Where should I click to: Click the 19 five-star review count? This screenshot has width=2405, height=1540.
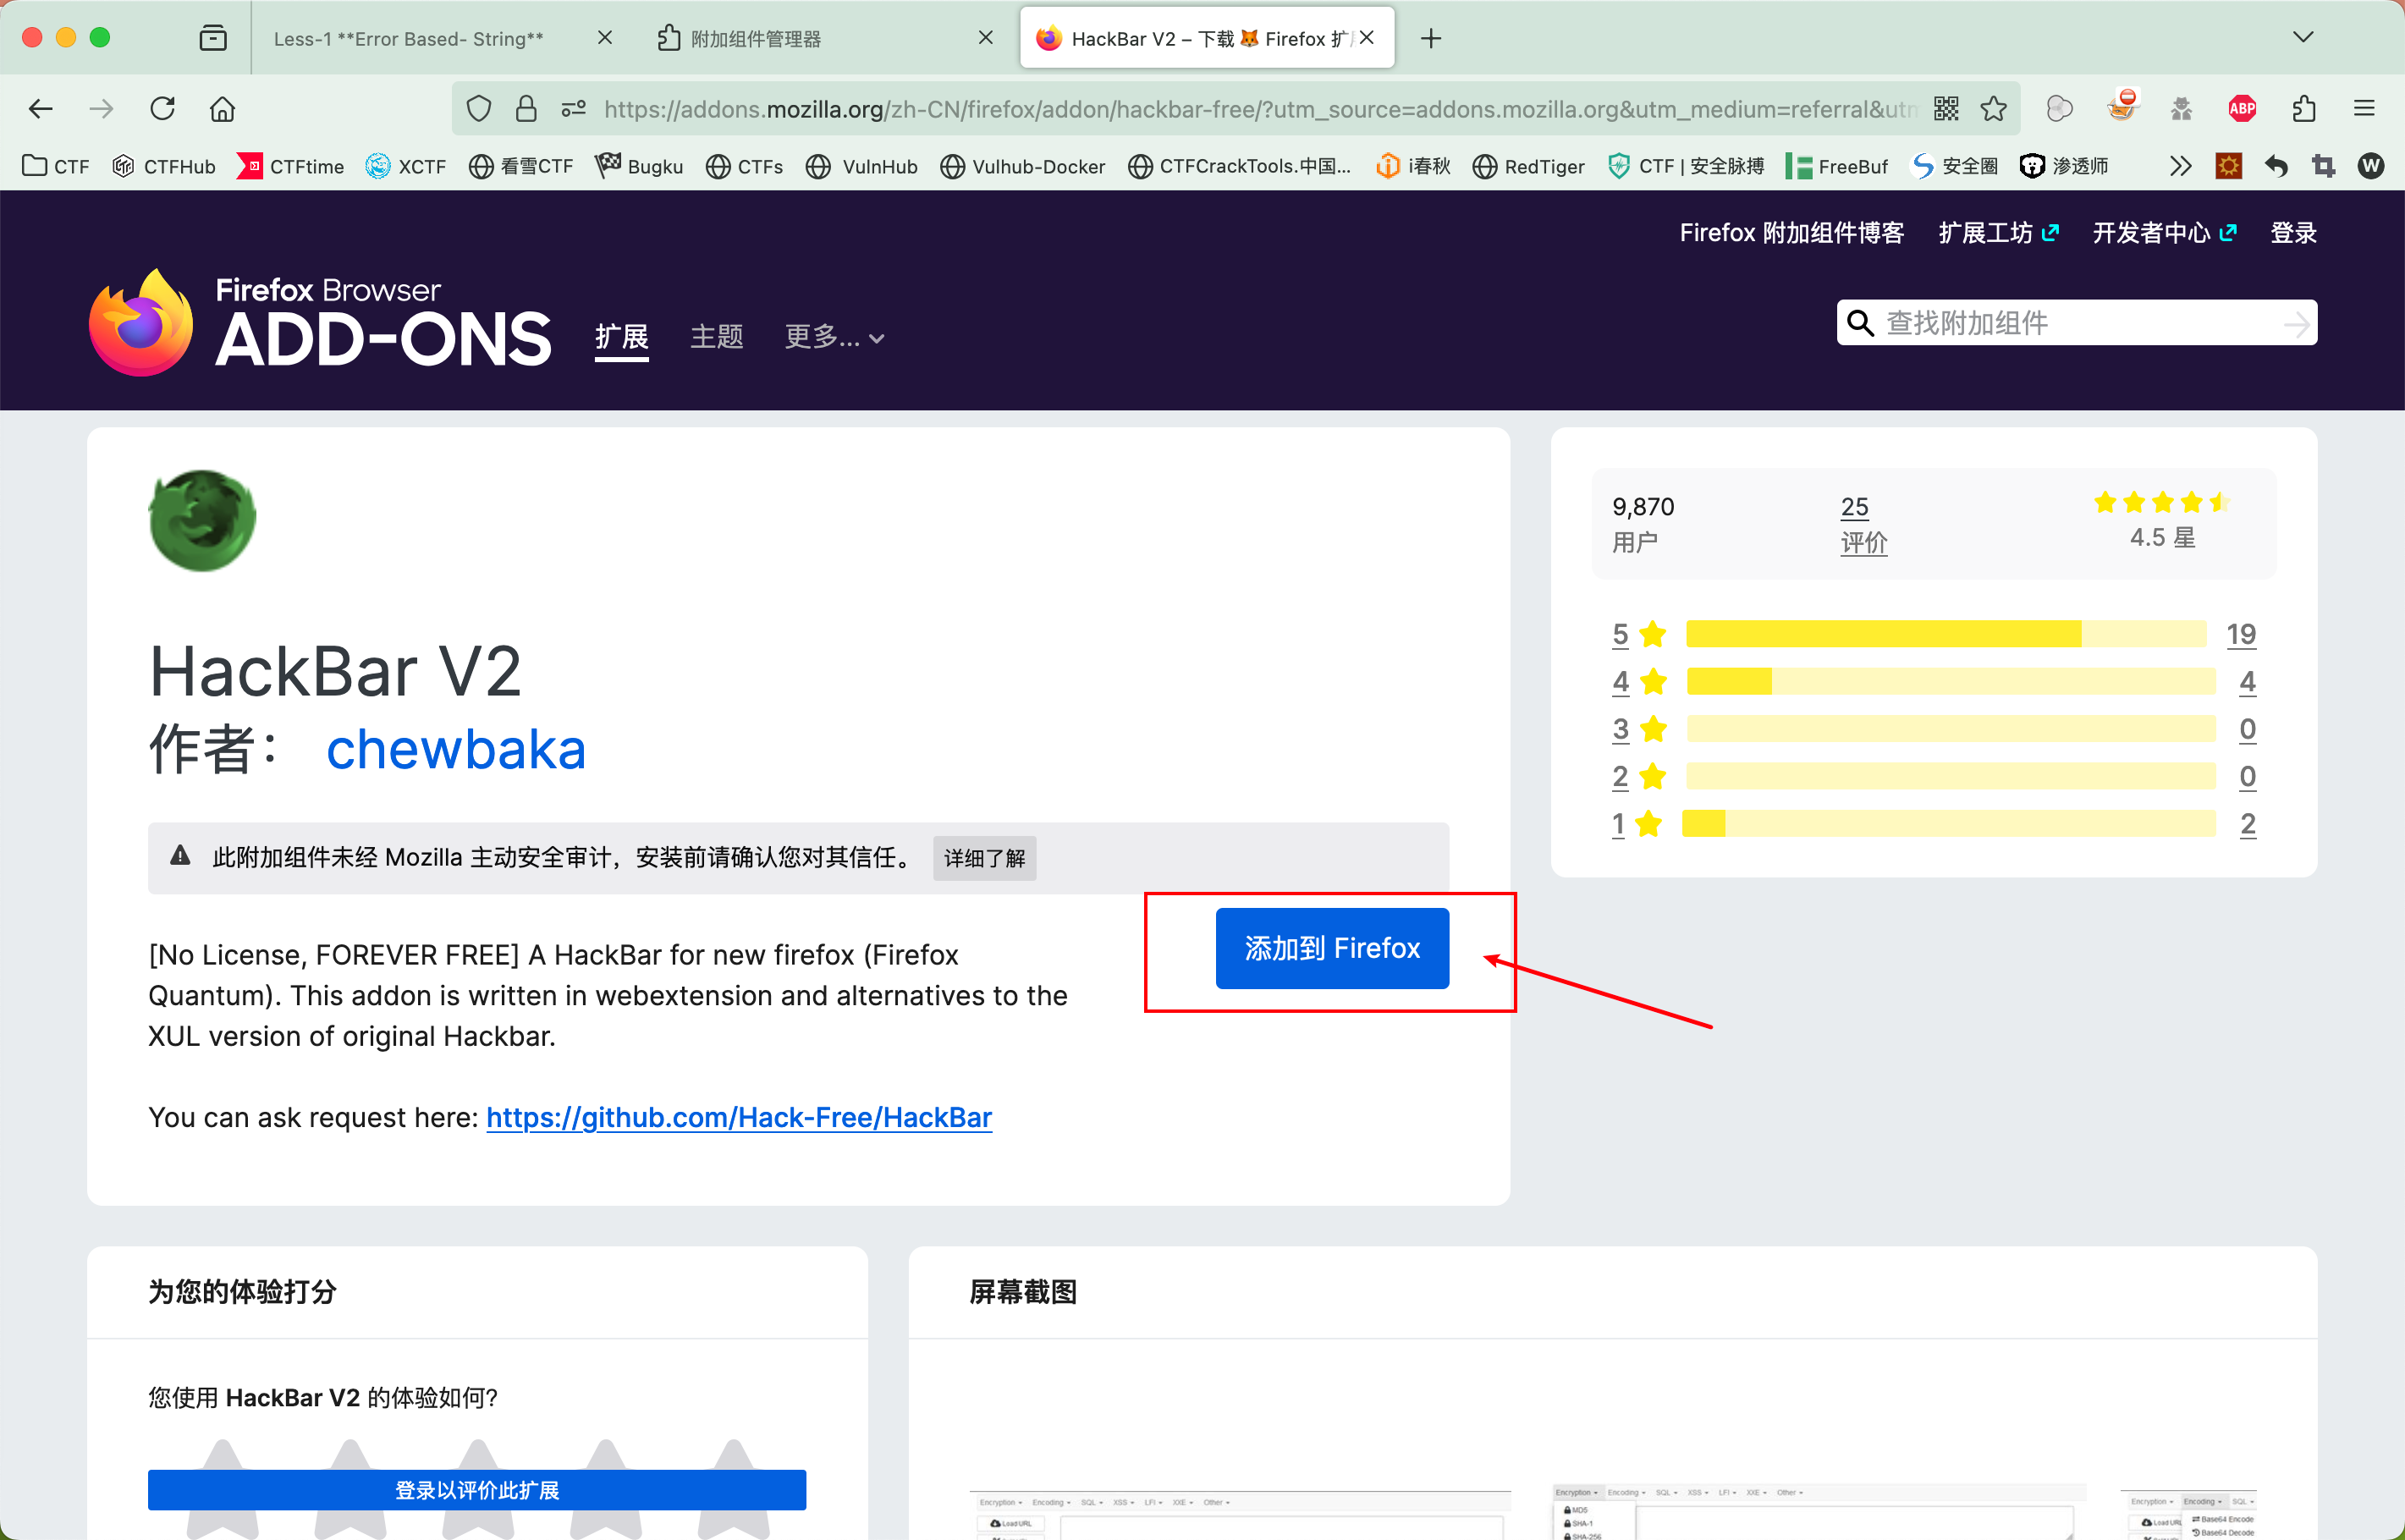pyautogui.click(x=2240, y=634)
